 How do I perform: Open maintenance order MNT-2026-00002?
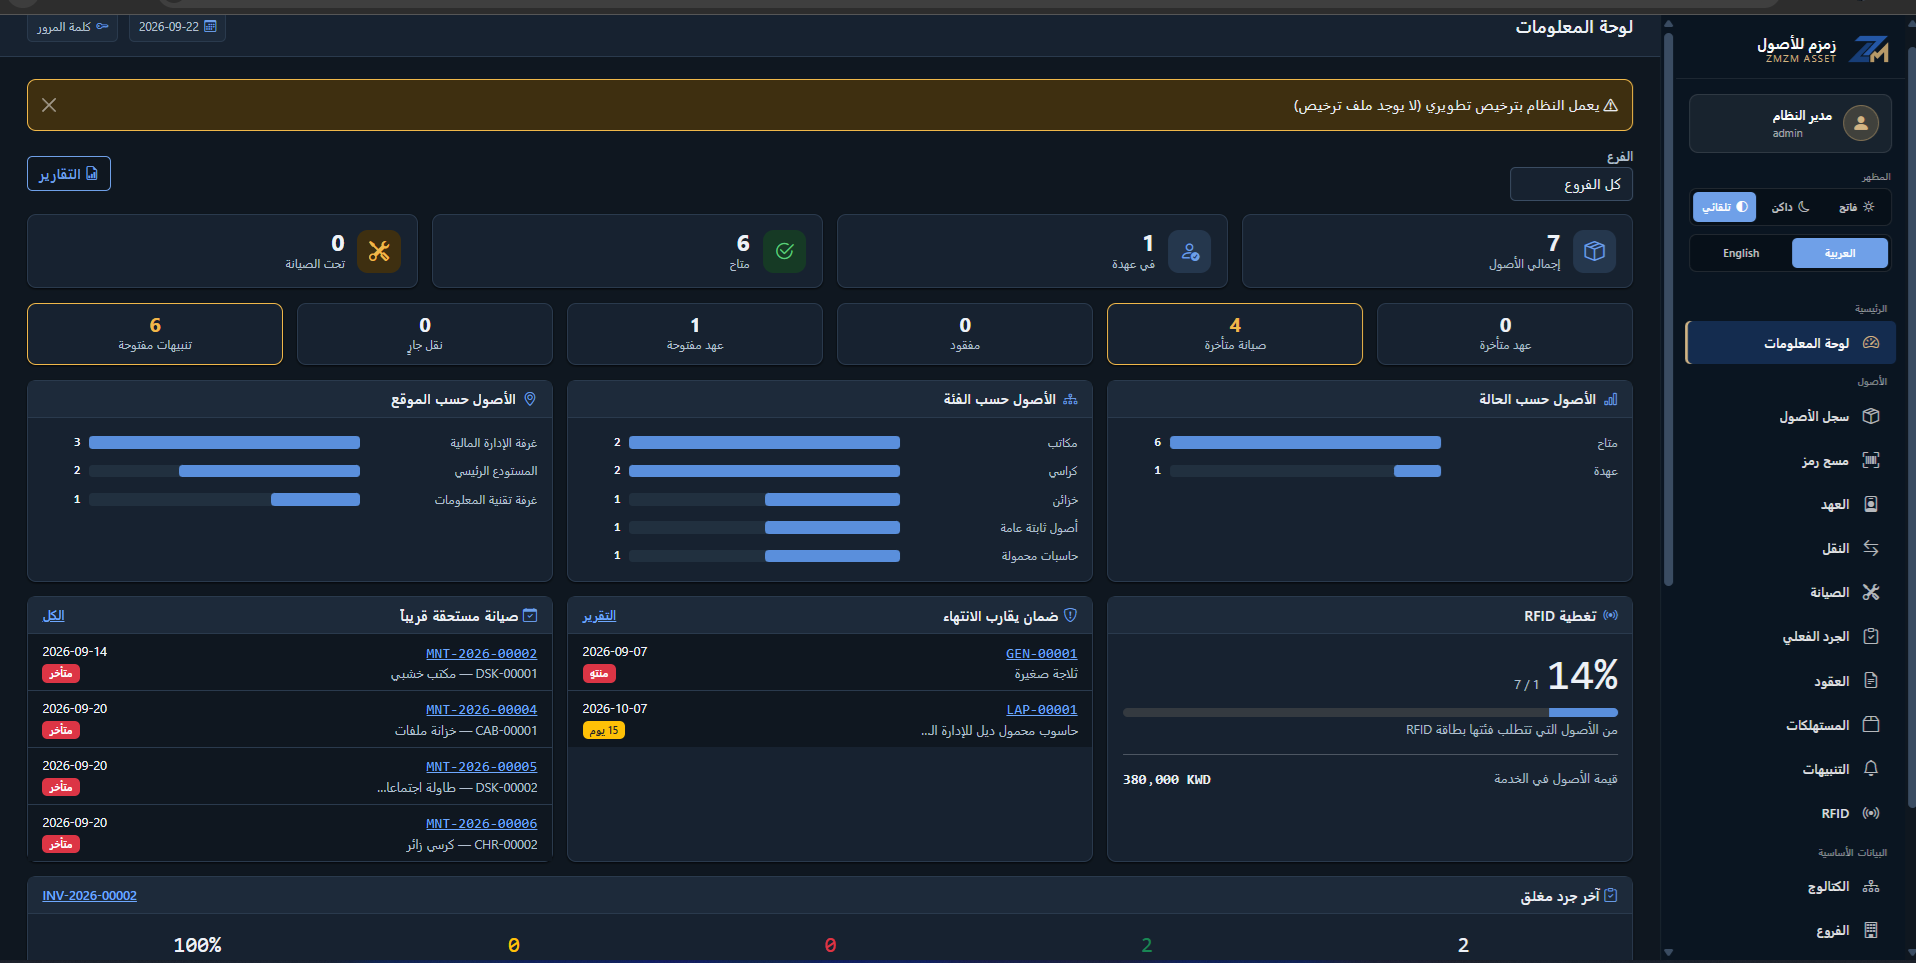click(481, 653)
